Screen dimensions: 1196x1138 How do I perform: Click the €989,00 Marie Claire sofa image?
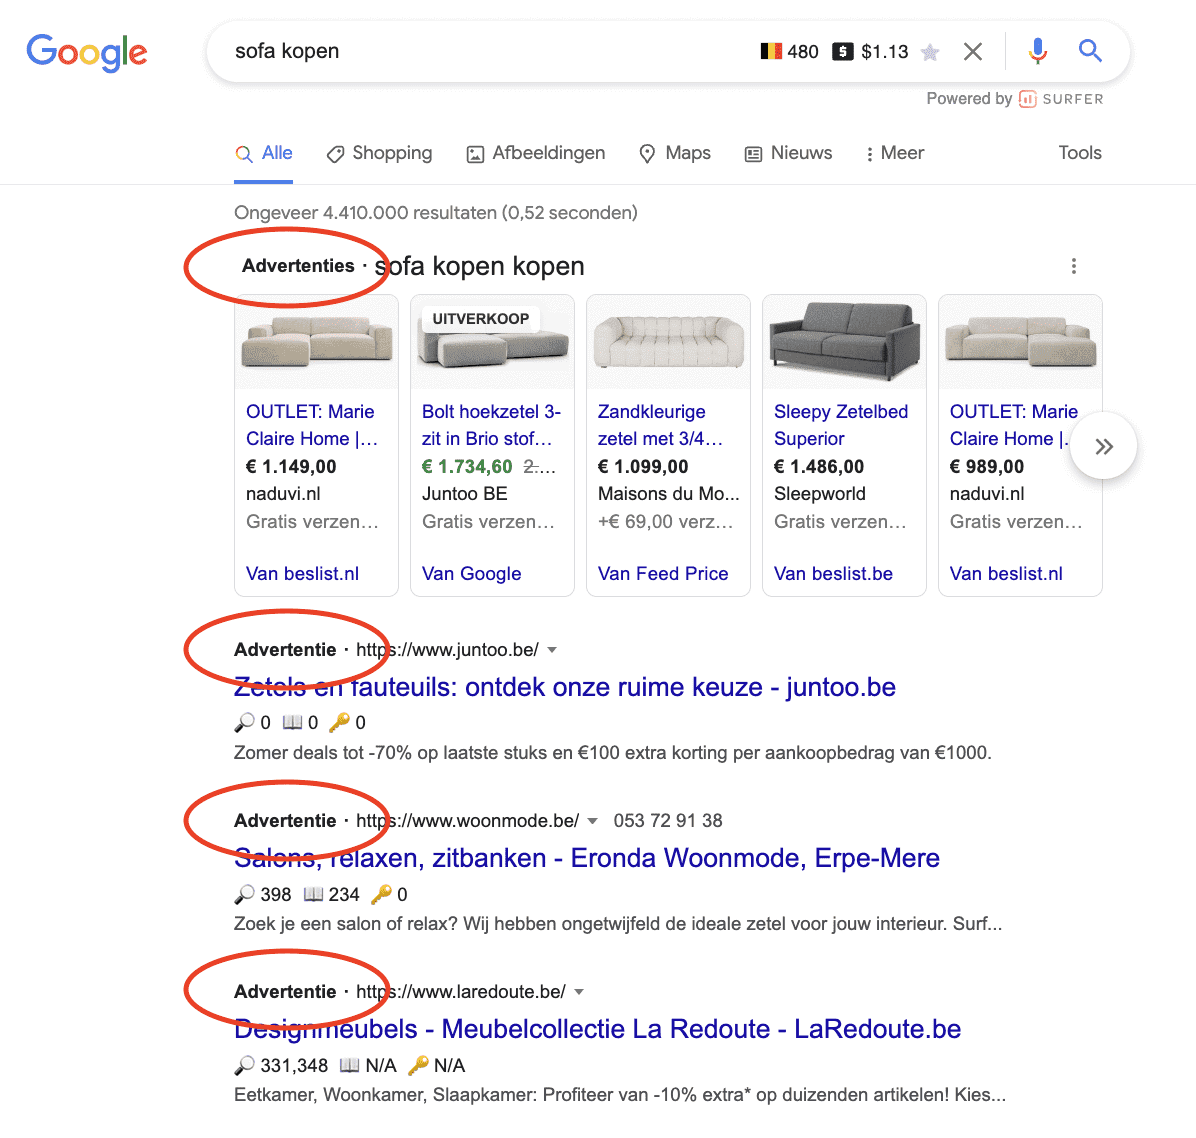pyautogui.click(x=1020, y=342)
